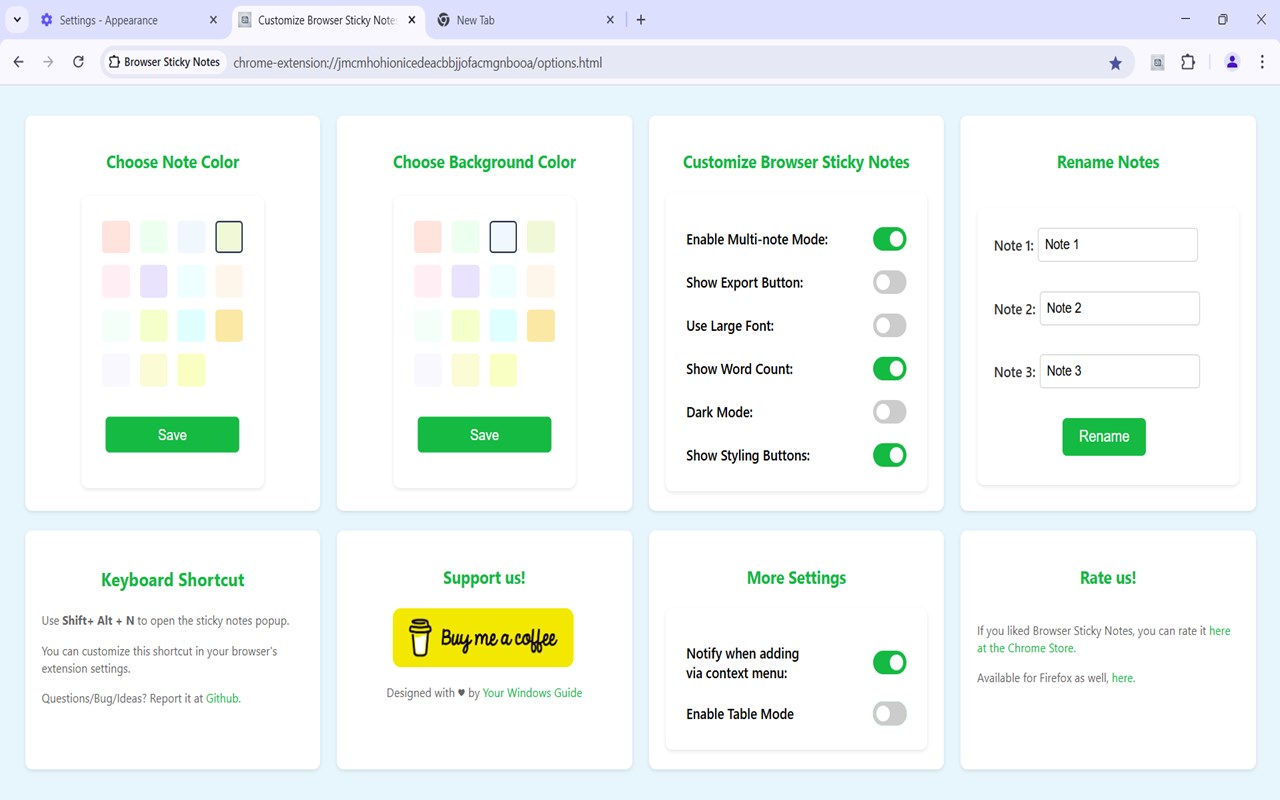Click the 'More Settings' heading
The image size is (1280, 800).
coord(796,578)
